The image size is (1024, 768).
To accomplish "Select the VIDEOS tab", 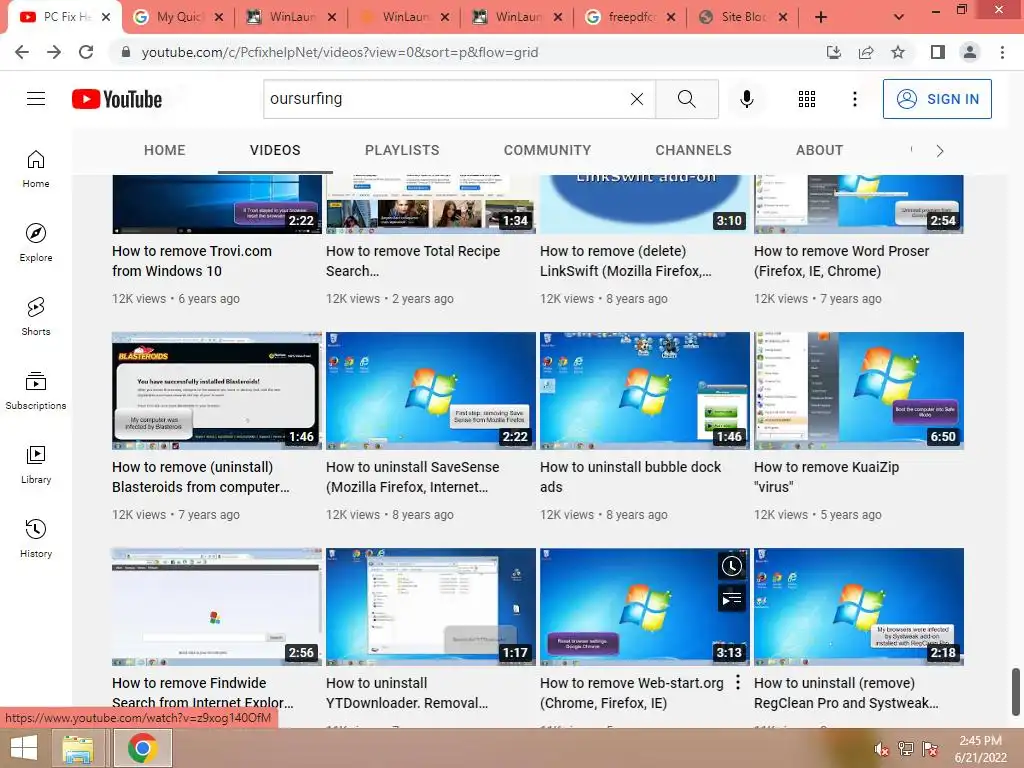I will coord(275,150).
